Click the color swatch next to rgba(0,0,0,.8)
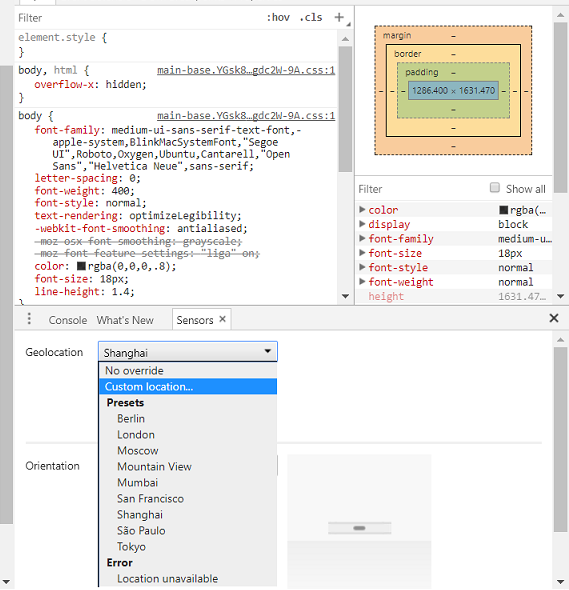Screen dimensions: 569x590 (81, 266)
